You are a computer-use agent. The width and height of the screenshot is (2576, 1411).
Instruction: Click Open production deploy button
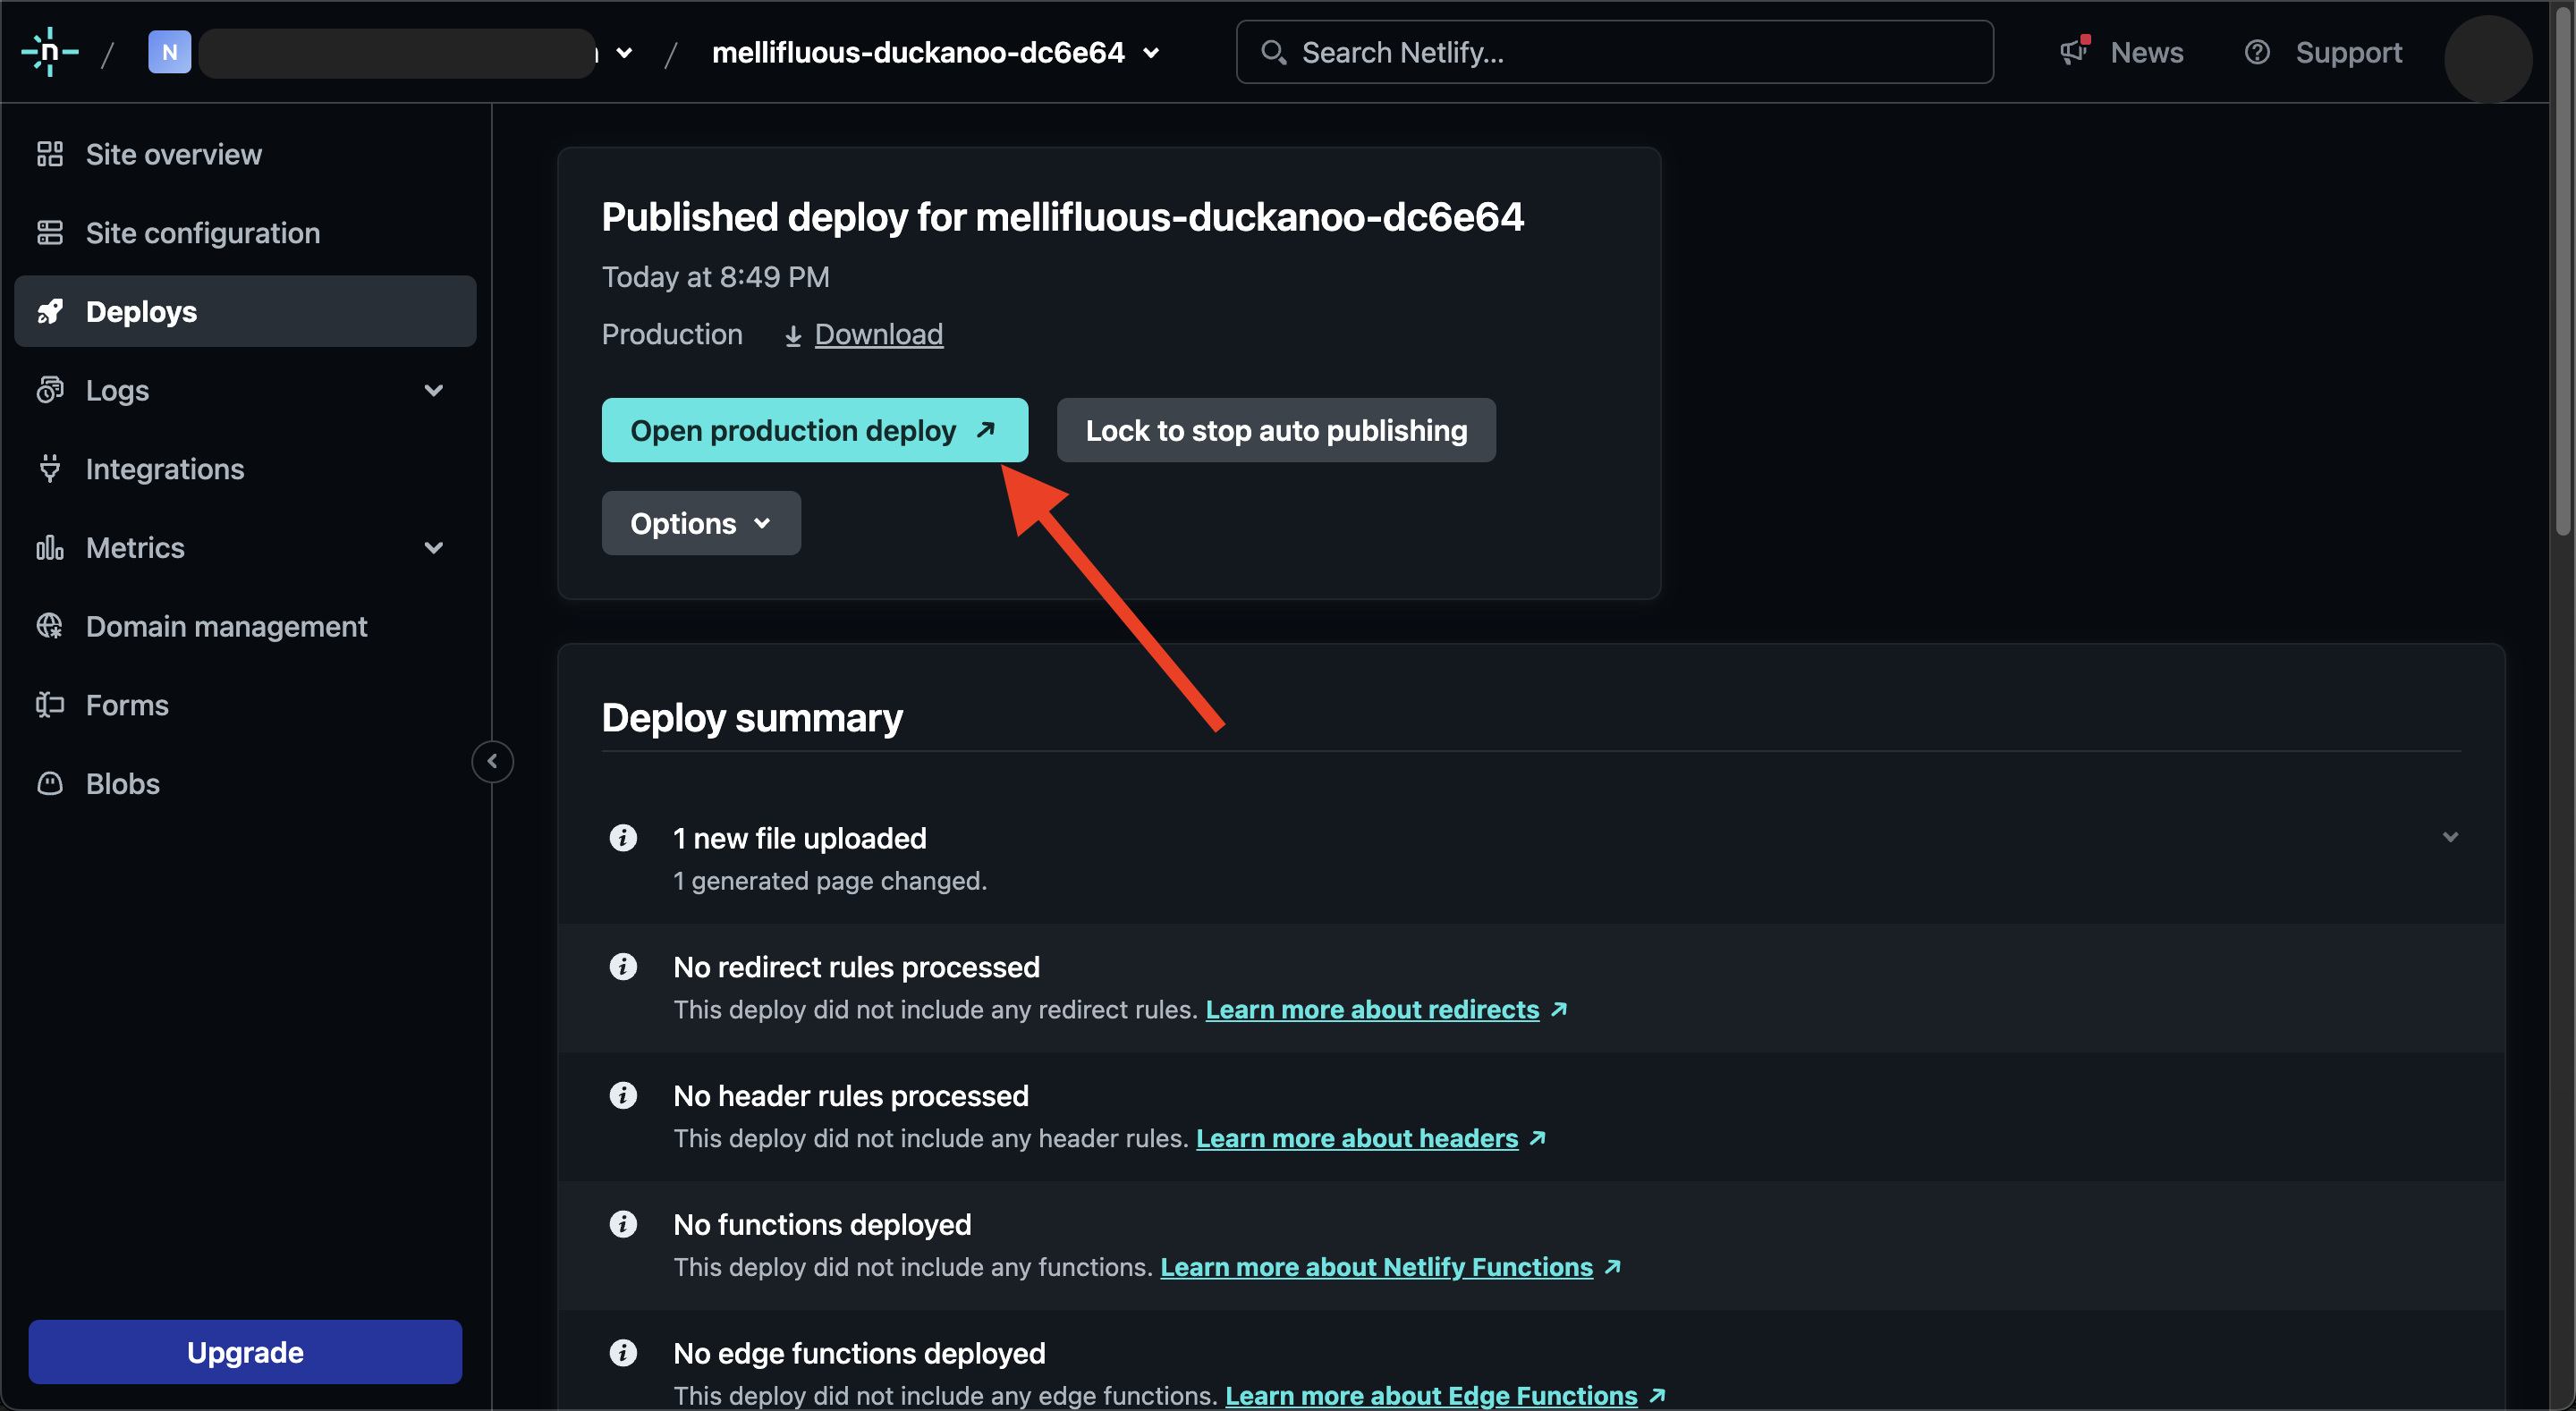click(815, 430)
